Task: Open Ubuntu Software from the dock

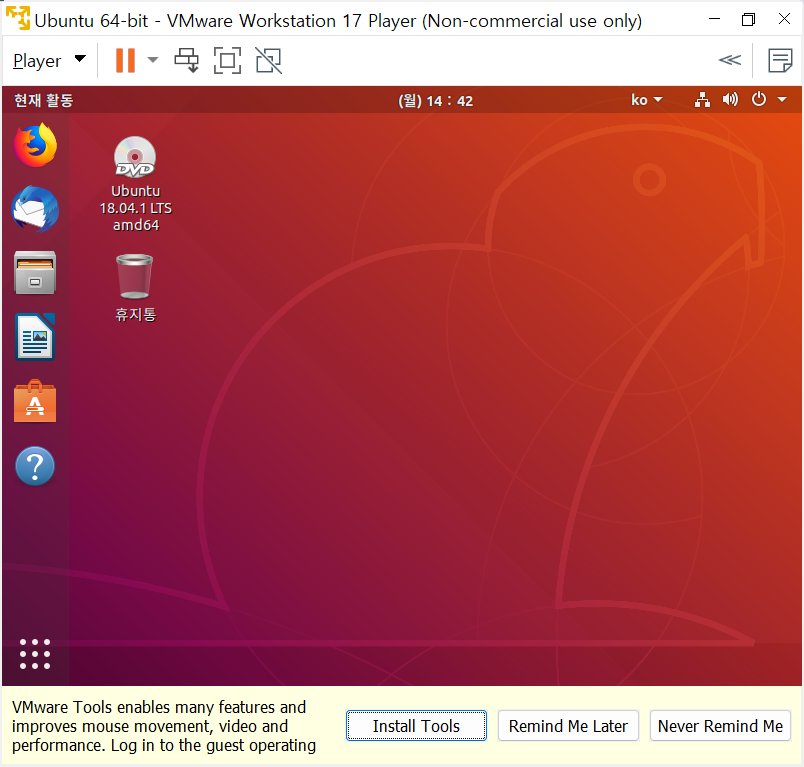Action: (x=35, y=401)
